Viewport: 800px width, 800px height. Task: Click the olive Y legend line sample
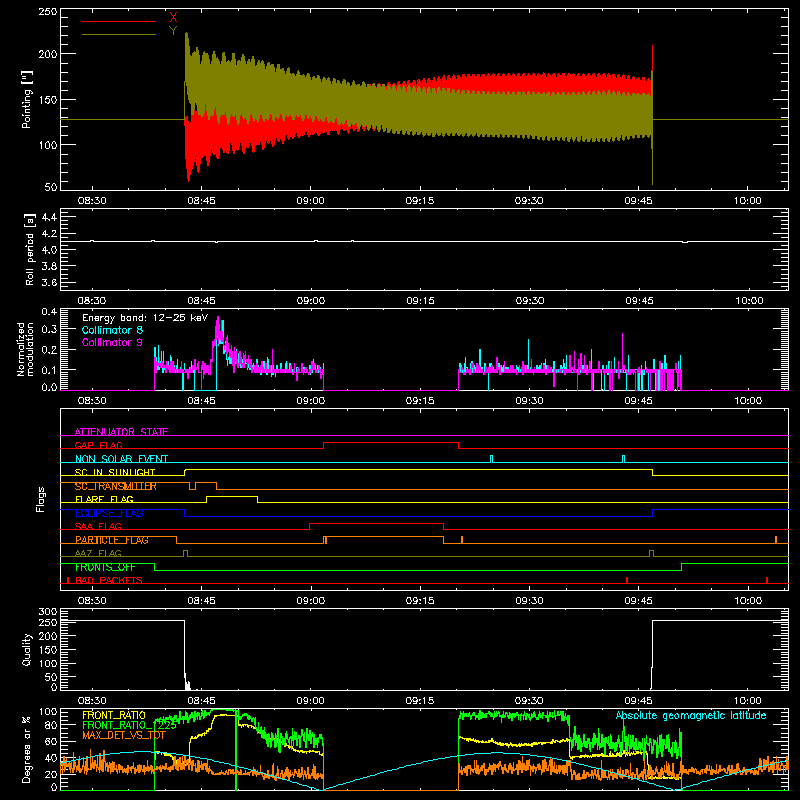[119, 34]
